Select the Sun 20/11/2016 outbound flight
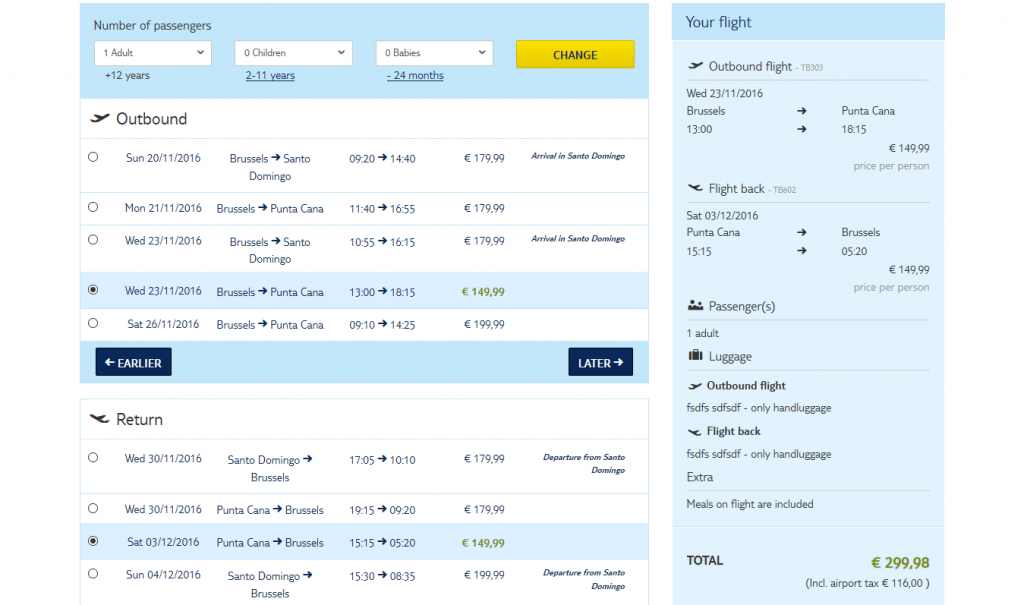Screen dimensions: 1024x605 (x=93, y=157)
